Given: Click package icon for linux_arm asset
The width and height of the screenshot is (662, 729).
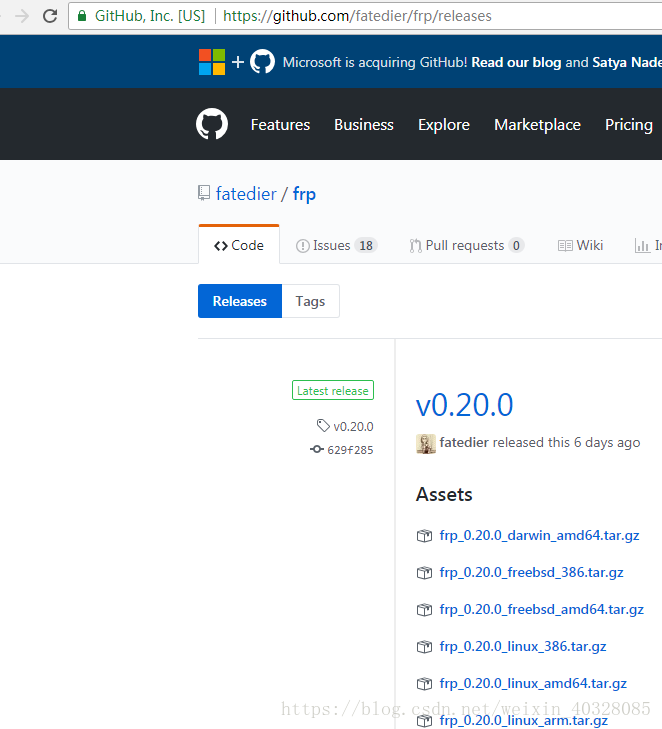Looking at the screenshot, I should click(424, 721).
